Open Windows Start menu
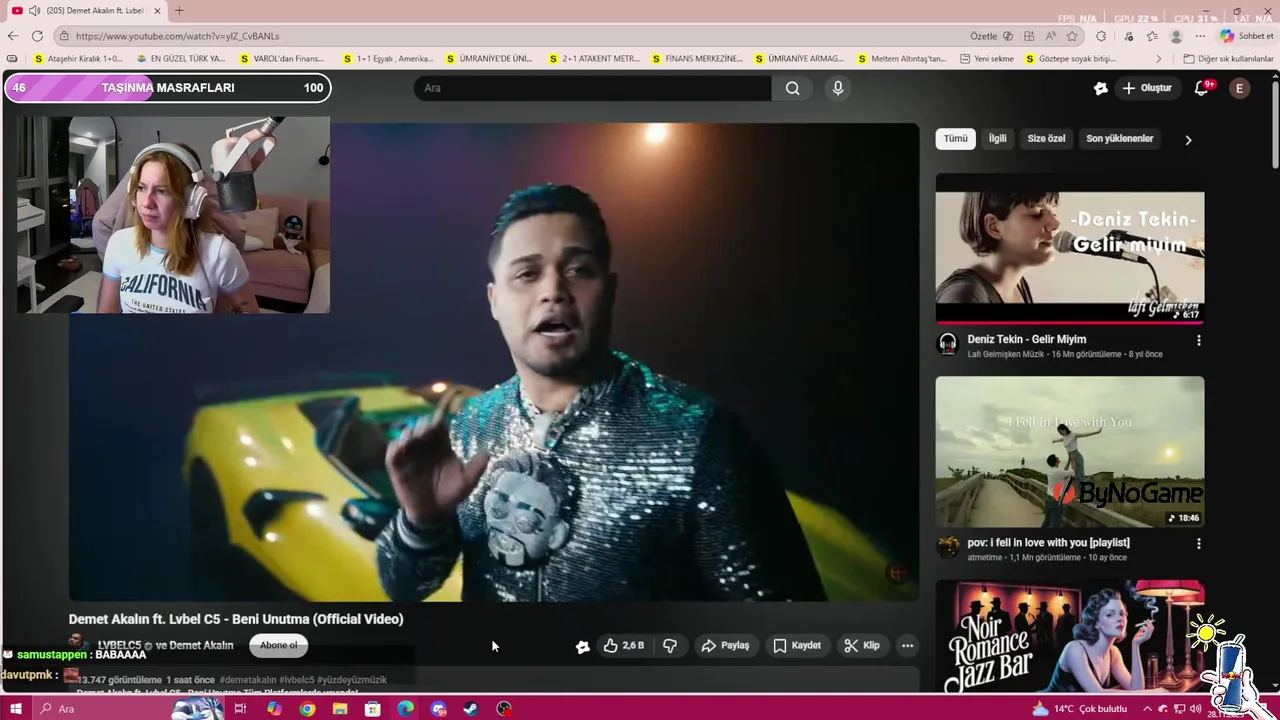Image resolution: width=1280 pixels, height=720 pixels. click(15, 709)
